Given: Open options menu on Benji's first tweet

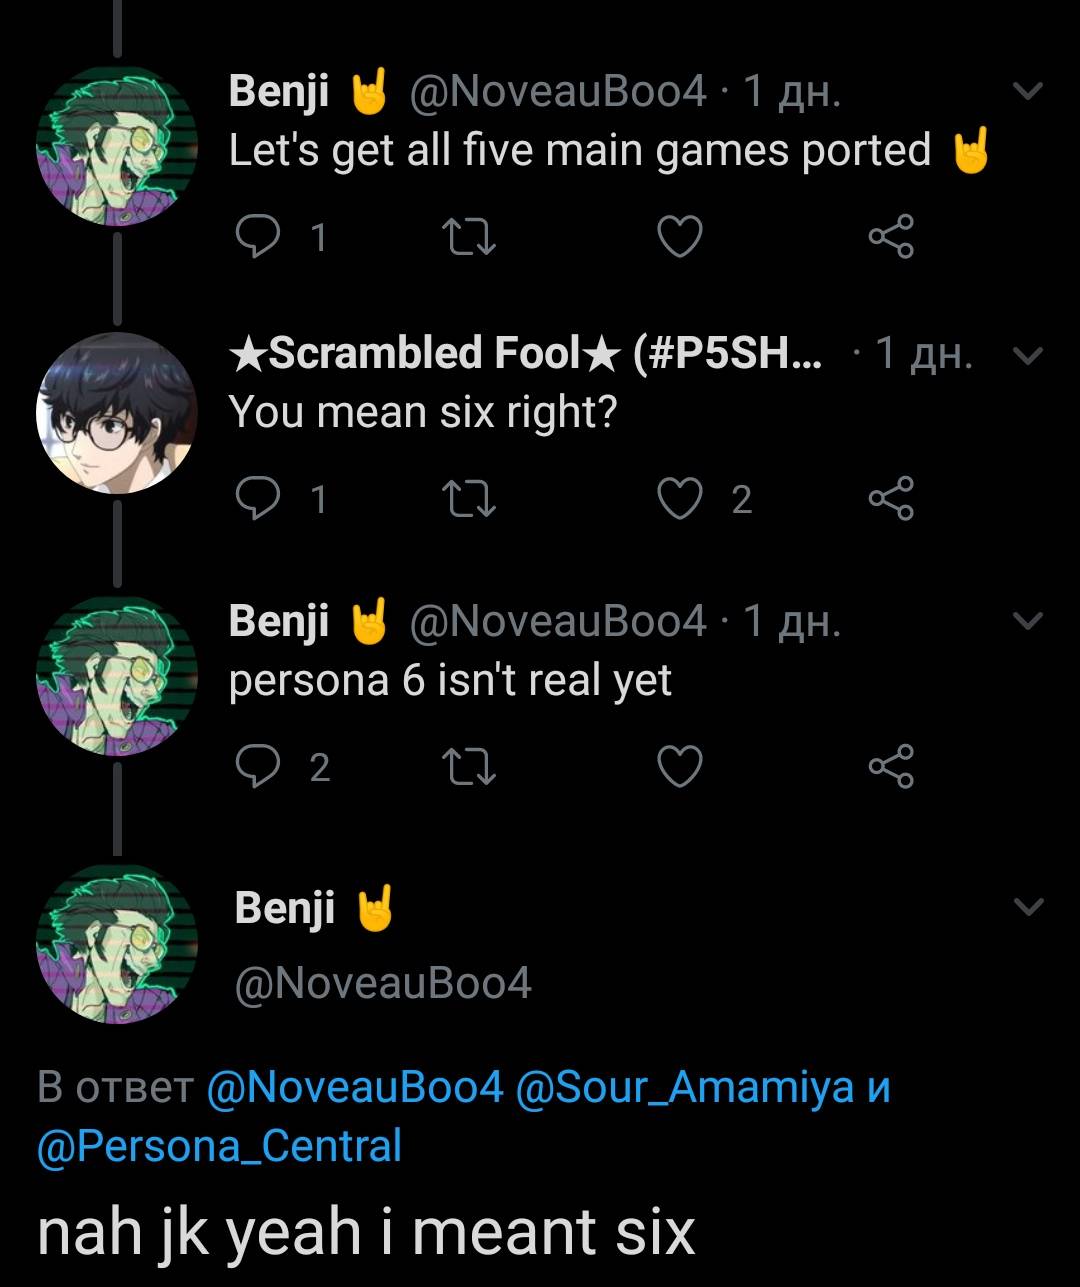Looking at the screenshot, I should coord(1026,90).
